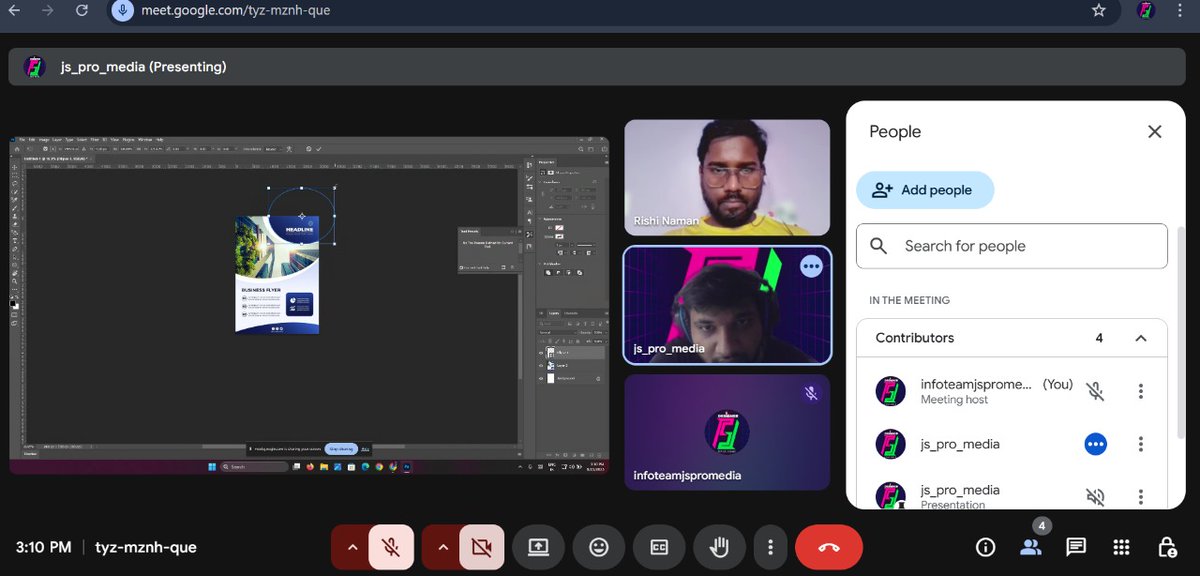The height and width of the screenshot is (576, 1200).
Task: Click the browser forward arrow
Action: pos(48,11)
